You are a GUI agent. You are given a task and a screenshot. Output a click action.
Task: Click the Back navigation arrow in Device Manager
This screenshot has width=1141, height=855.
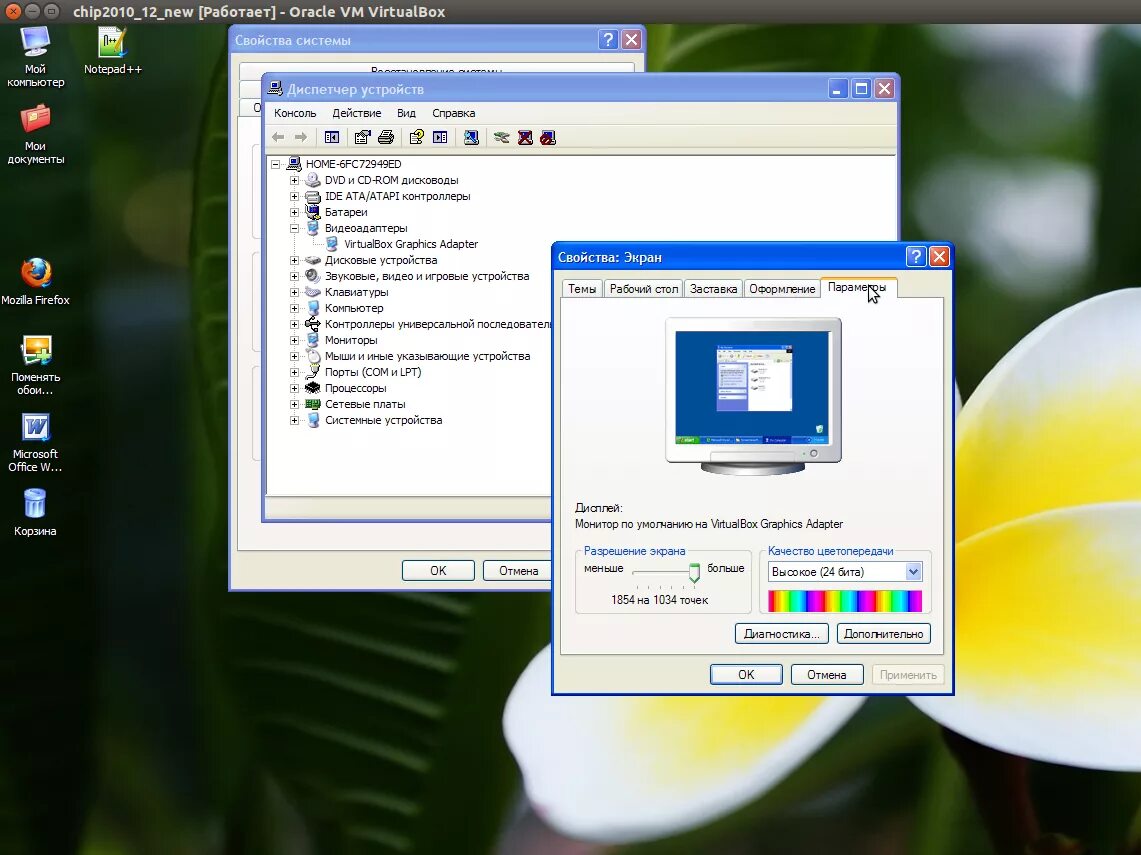(x=277, y=137)
